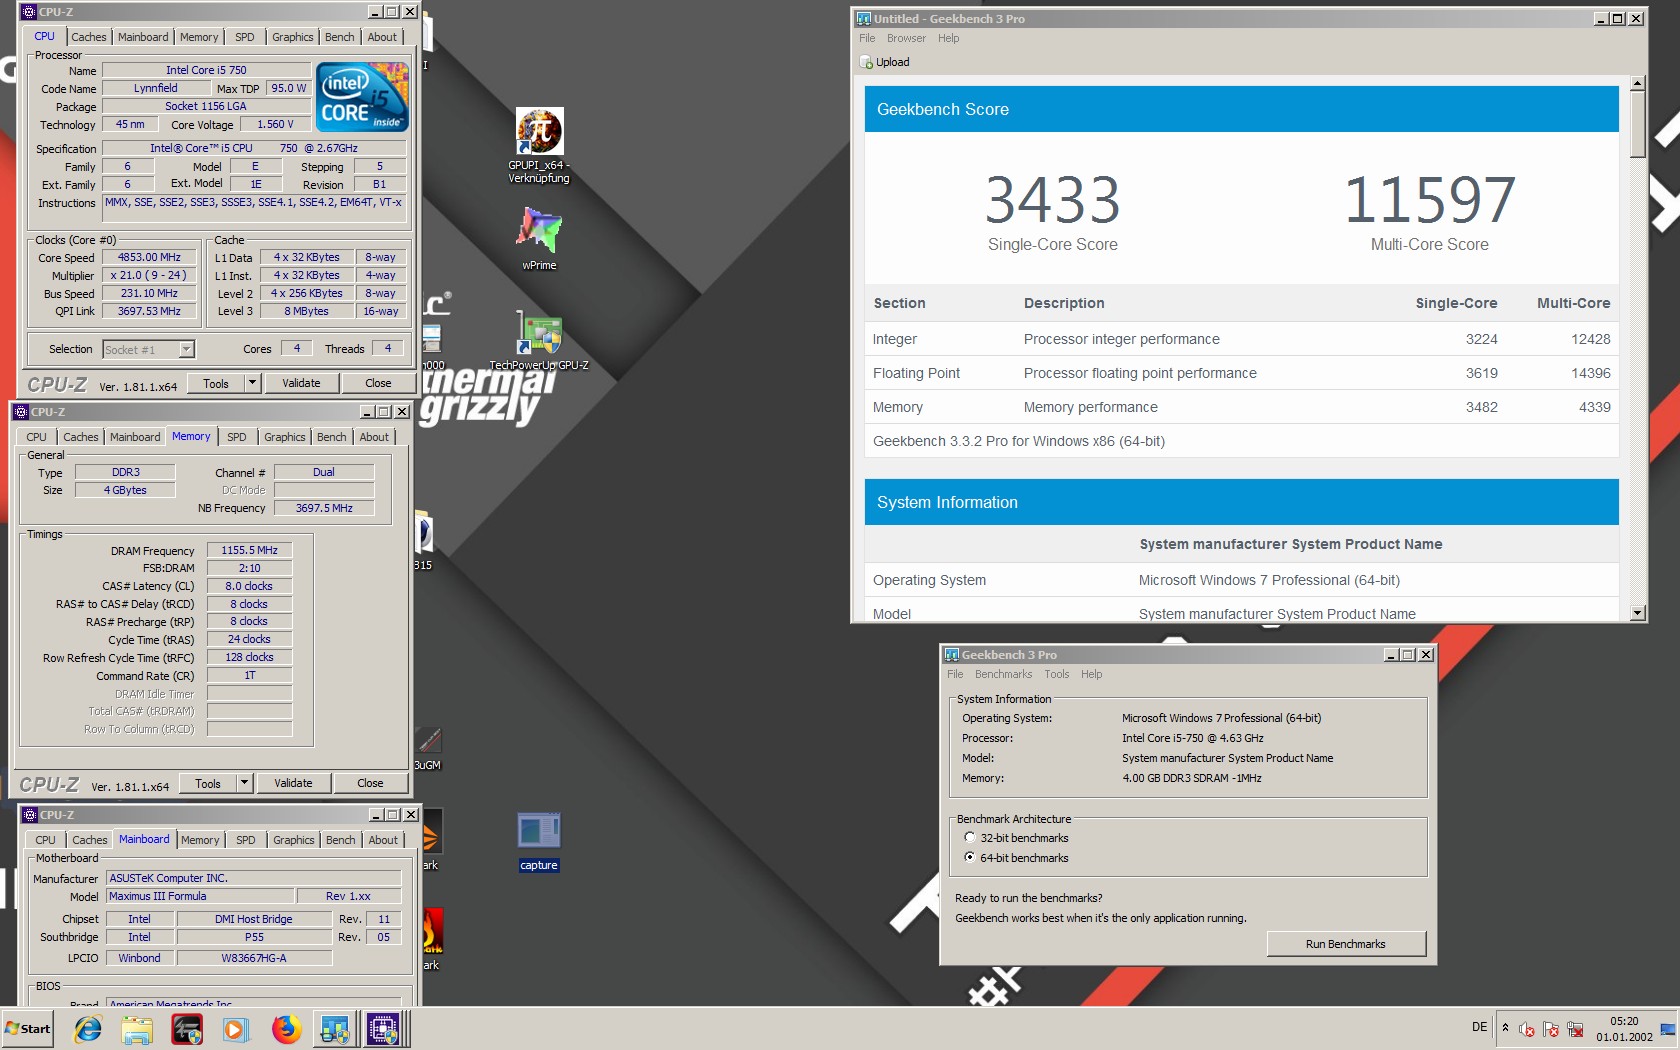Open Tools dropdown arrow in top CPU-Z window
The height and width of the screenshot is (1050, 1680).
point(252,383)
